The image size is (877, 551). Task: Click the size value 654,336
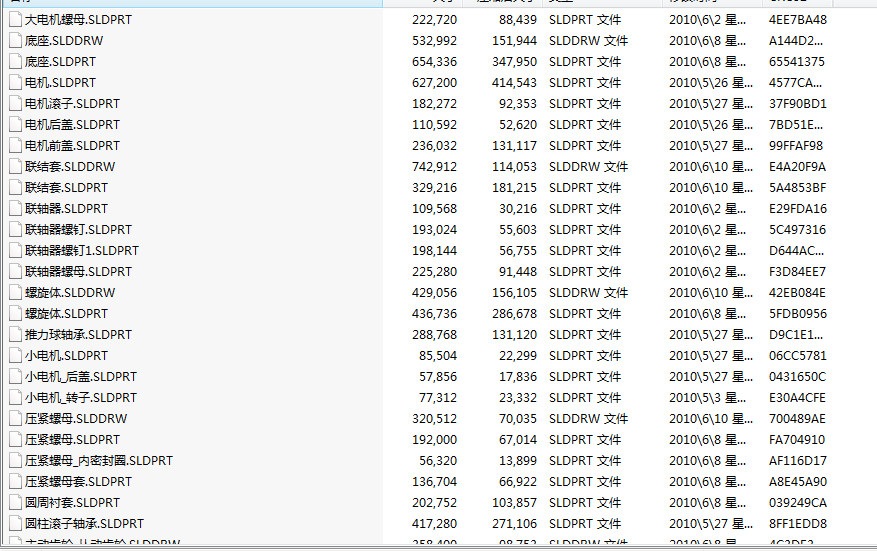435,62
